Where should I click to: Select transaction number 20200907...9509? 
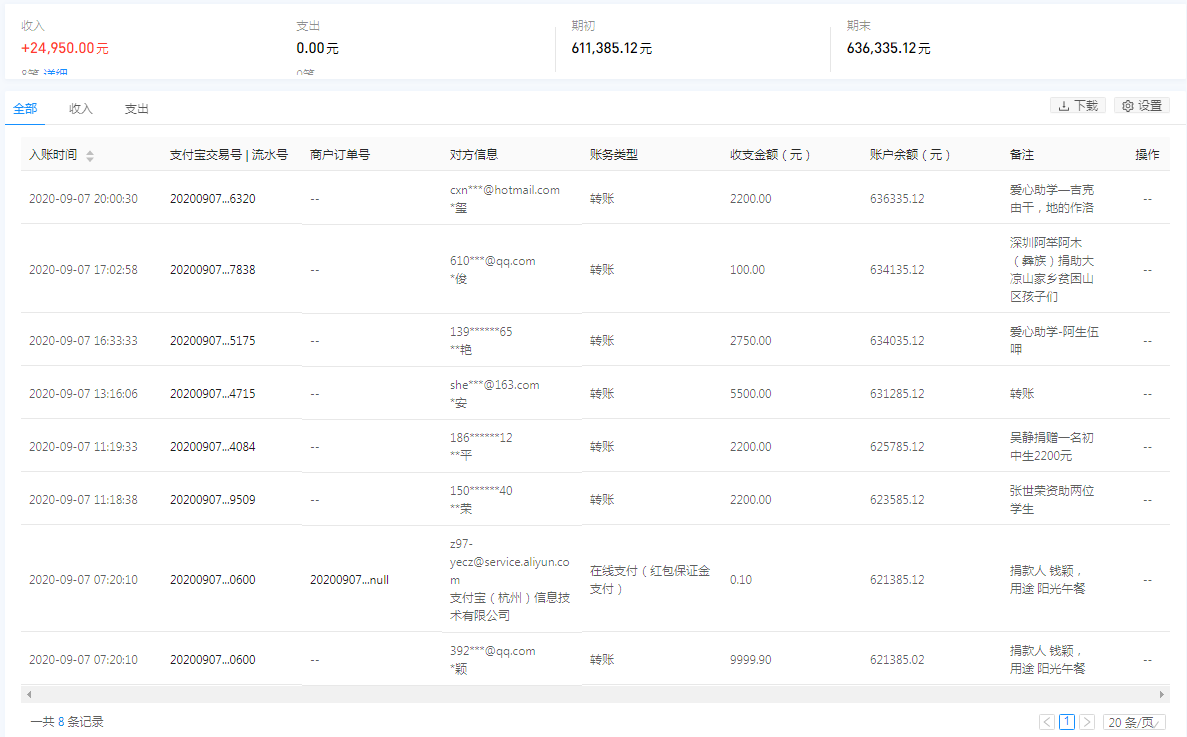[213, 499]
